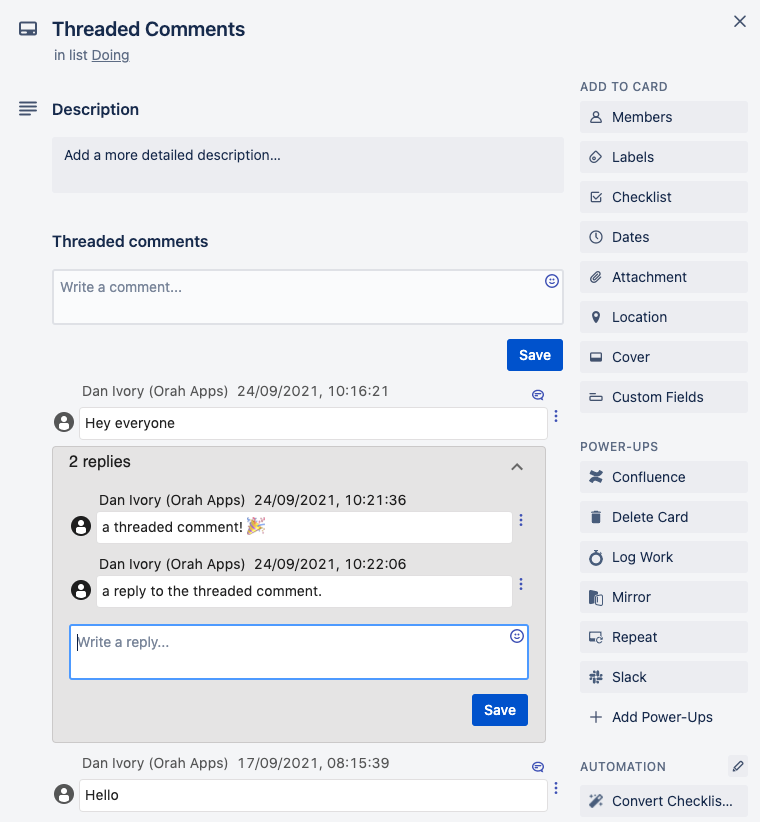The image size is (760, 822).
Task: Save the threaded reply
Action: [499, 710]
